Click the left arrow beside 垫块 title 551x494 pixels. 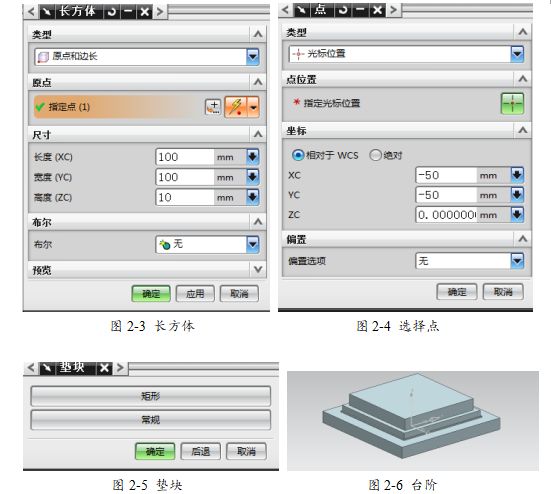point(31,368)
